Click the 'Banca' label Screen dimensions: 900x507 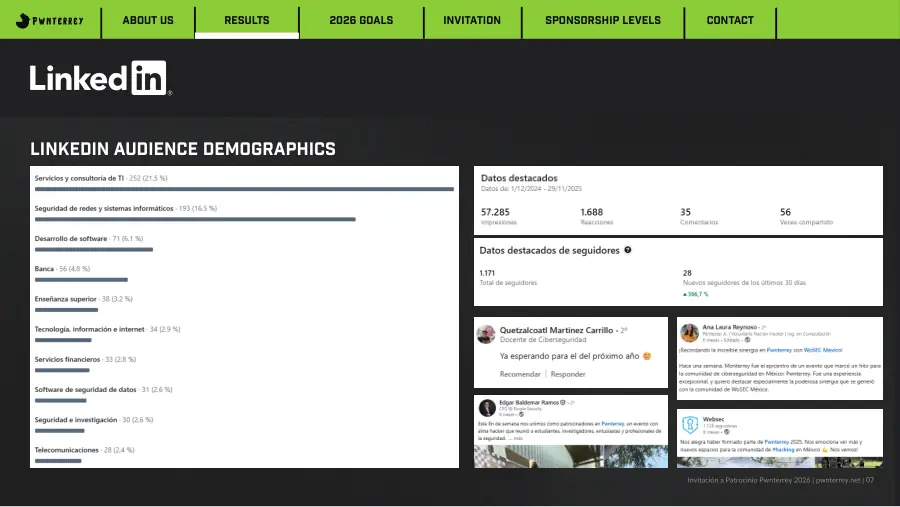click(x=44, y=269)
